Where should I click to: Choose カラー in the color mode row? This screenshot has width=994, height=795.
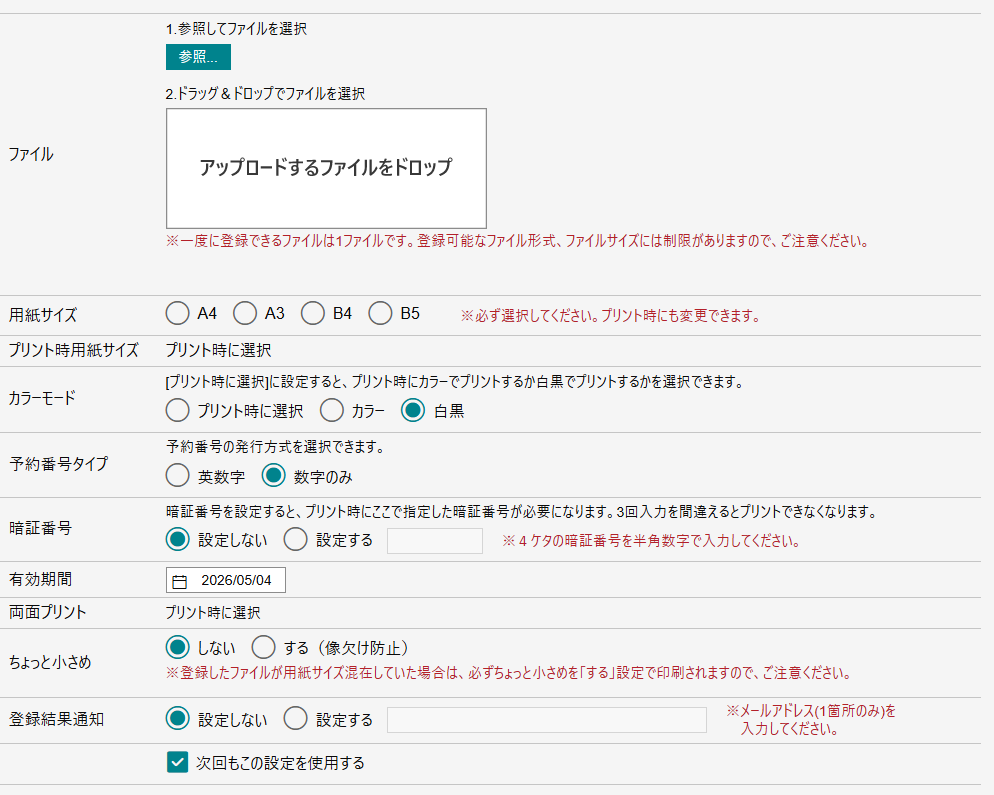[331, 410]
